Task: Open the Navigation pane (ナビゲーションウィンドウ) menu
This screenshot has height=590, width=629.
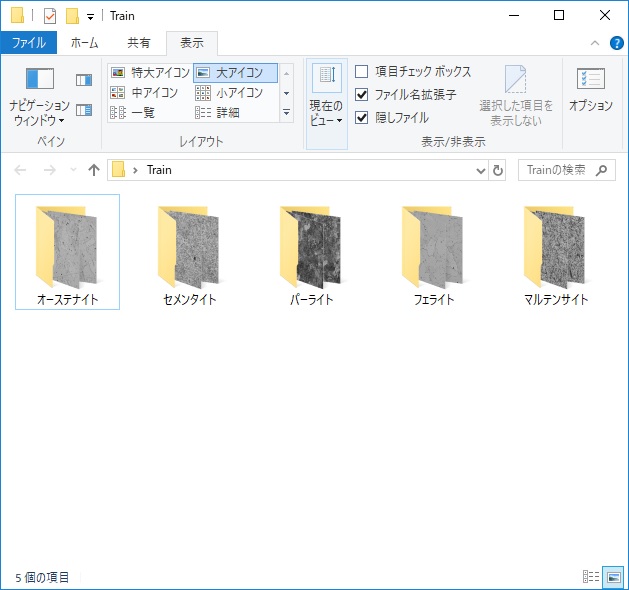Action: [39, 97]
